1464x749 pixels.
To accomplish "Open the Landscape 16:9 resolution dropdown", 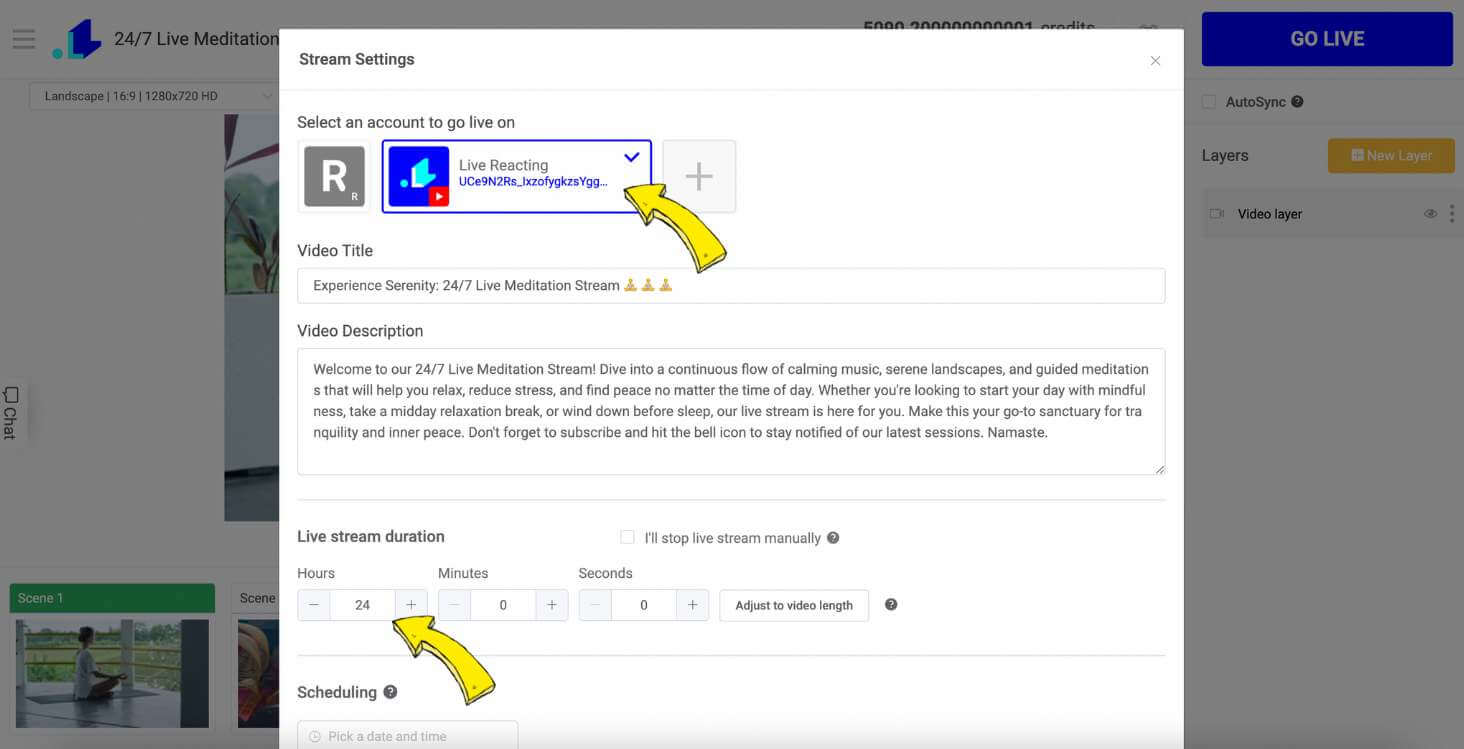I will 152,96.
